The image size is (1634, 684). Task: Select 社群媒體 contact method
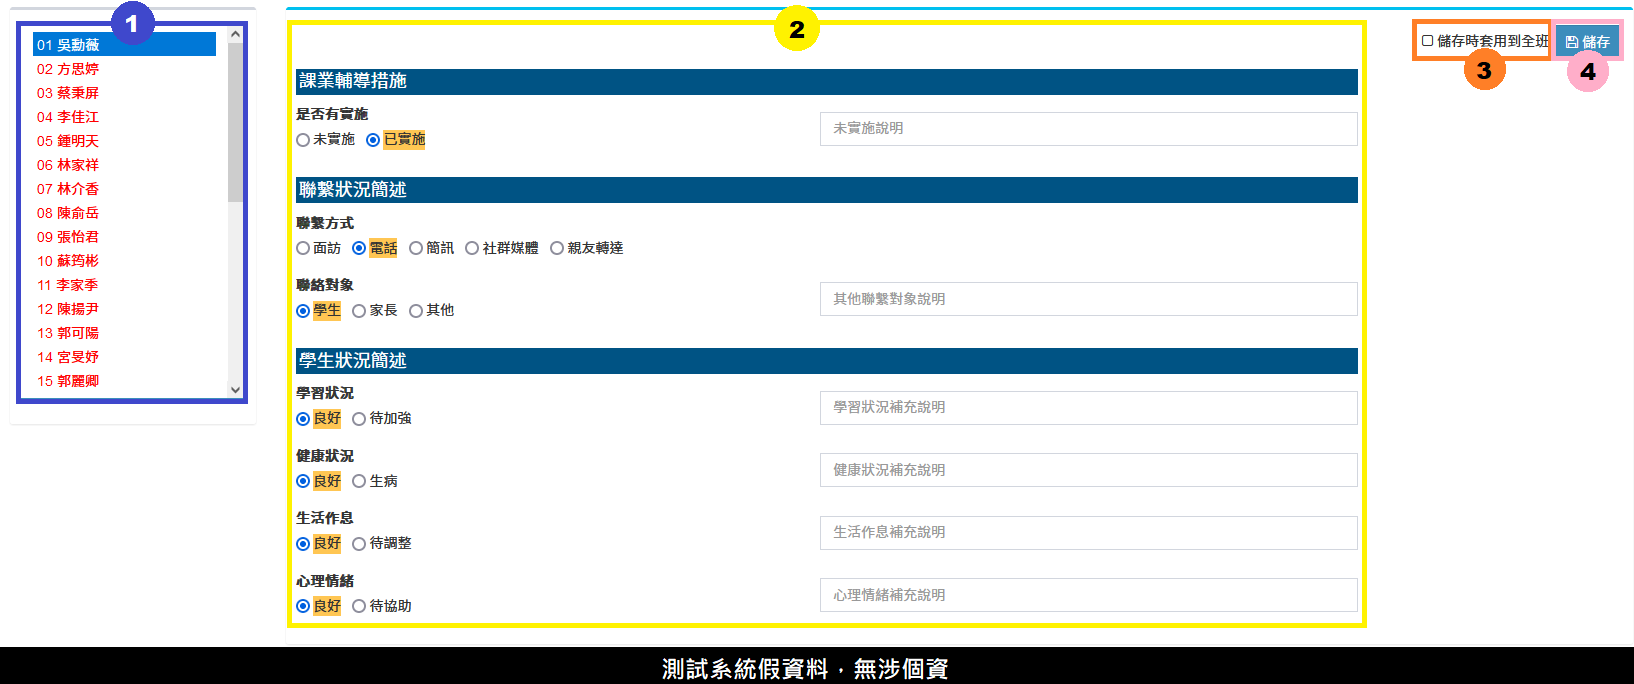coord(472,249)
